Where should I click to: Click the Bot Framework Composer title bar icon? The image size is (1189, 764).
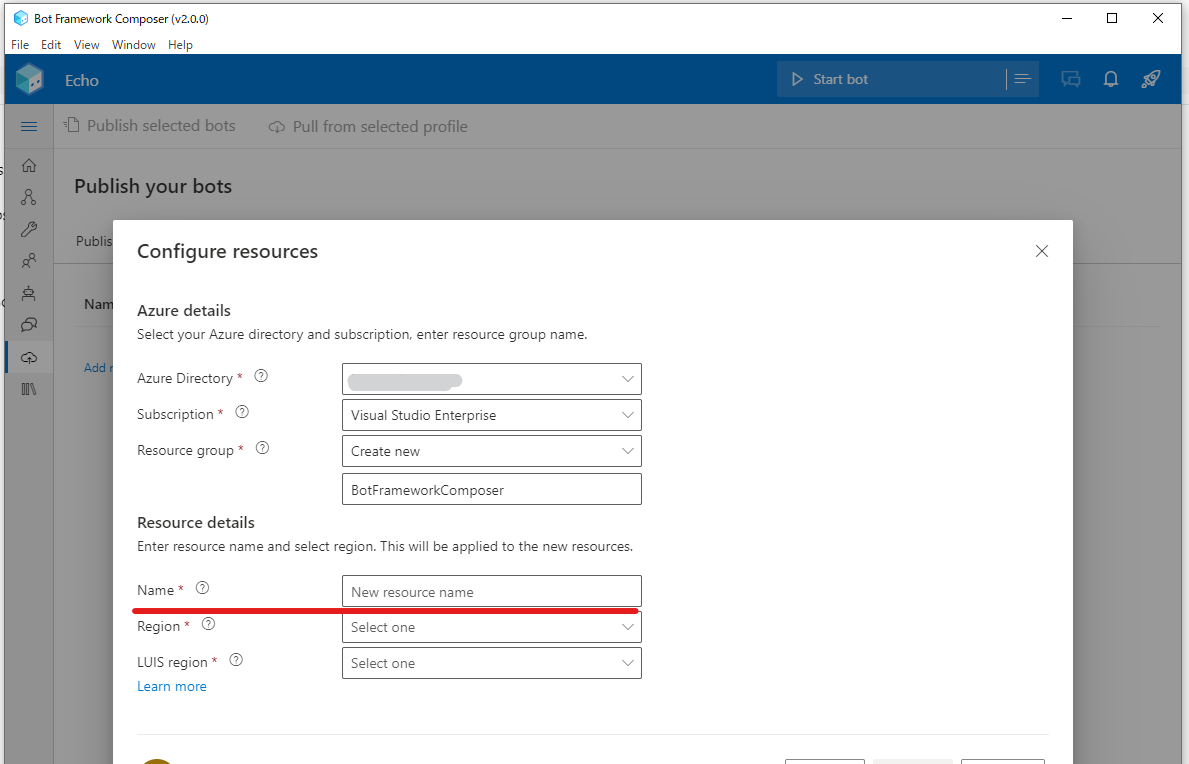pyautogui.click(x=20, y=18)
